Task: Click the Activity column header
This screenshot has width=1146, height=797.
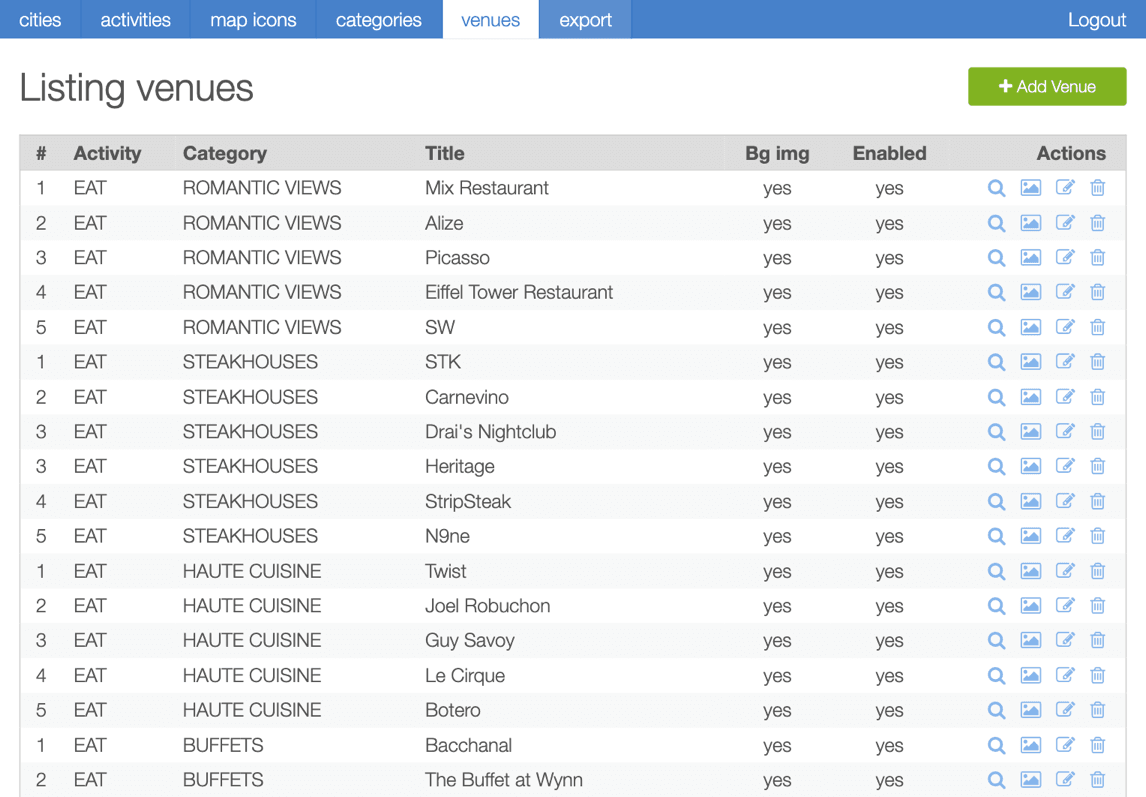Action: click(x=107, y=154)
